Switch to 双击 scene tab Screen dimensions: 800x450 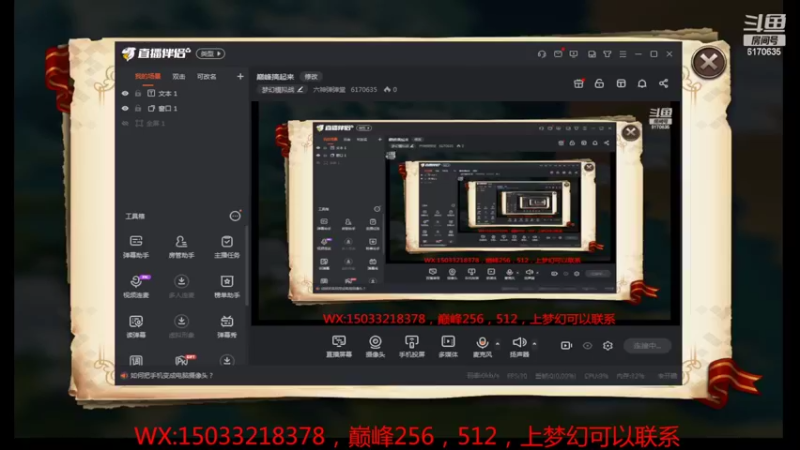[179, 77]
